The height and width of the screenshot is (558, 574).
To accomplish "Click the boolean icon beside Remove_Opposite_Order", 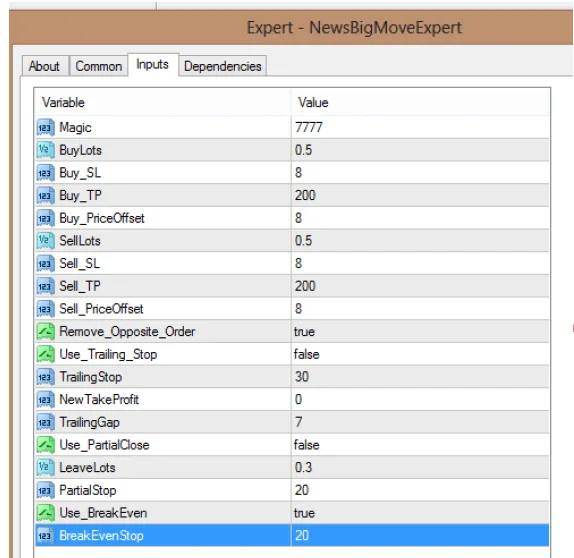I will coord(45,332).
